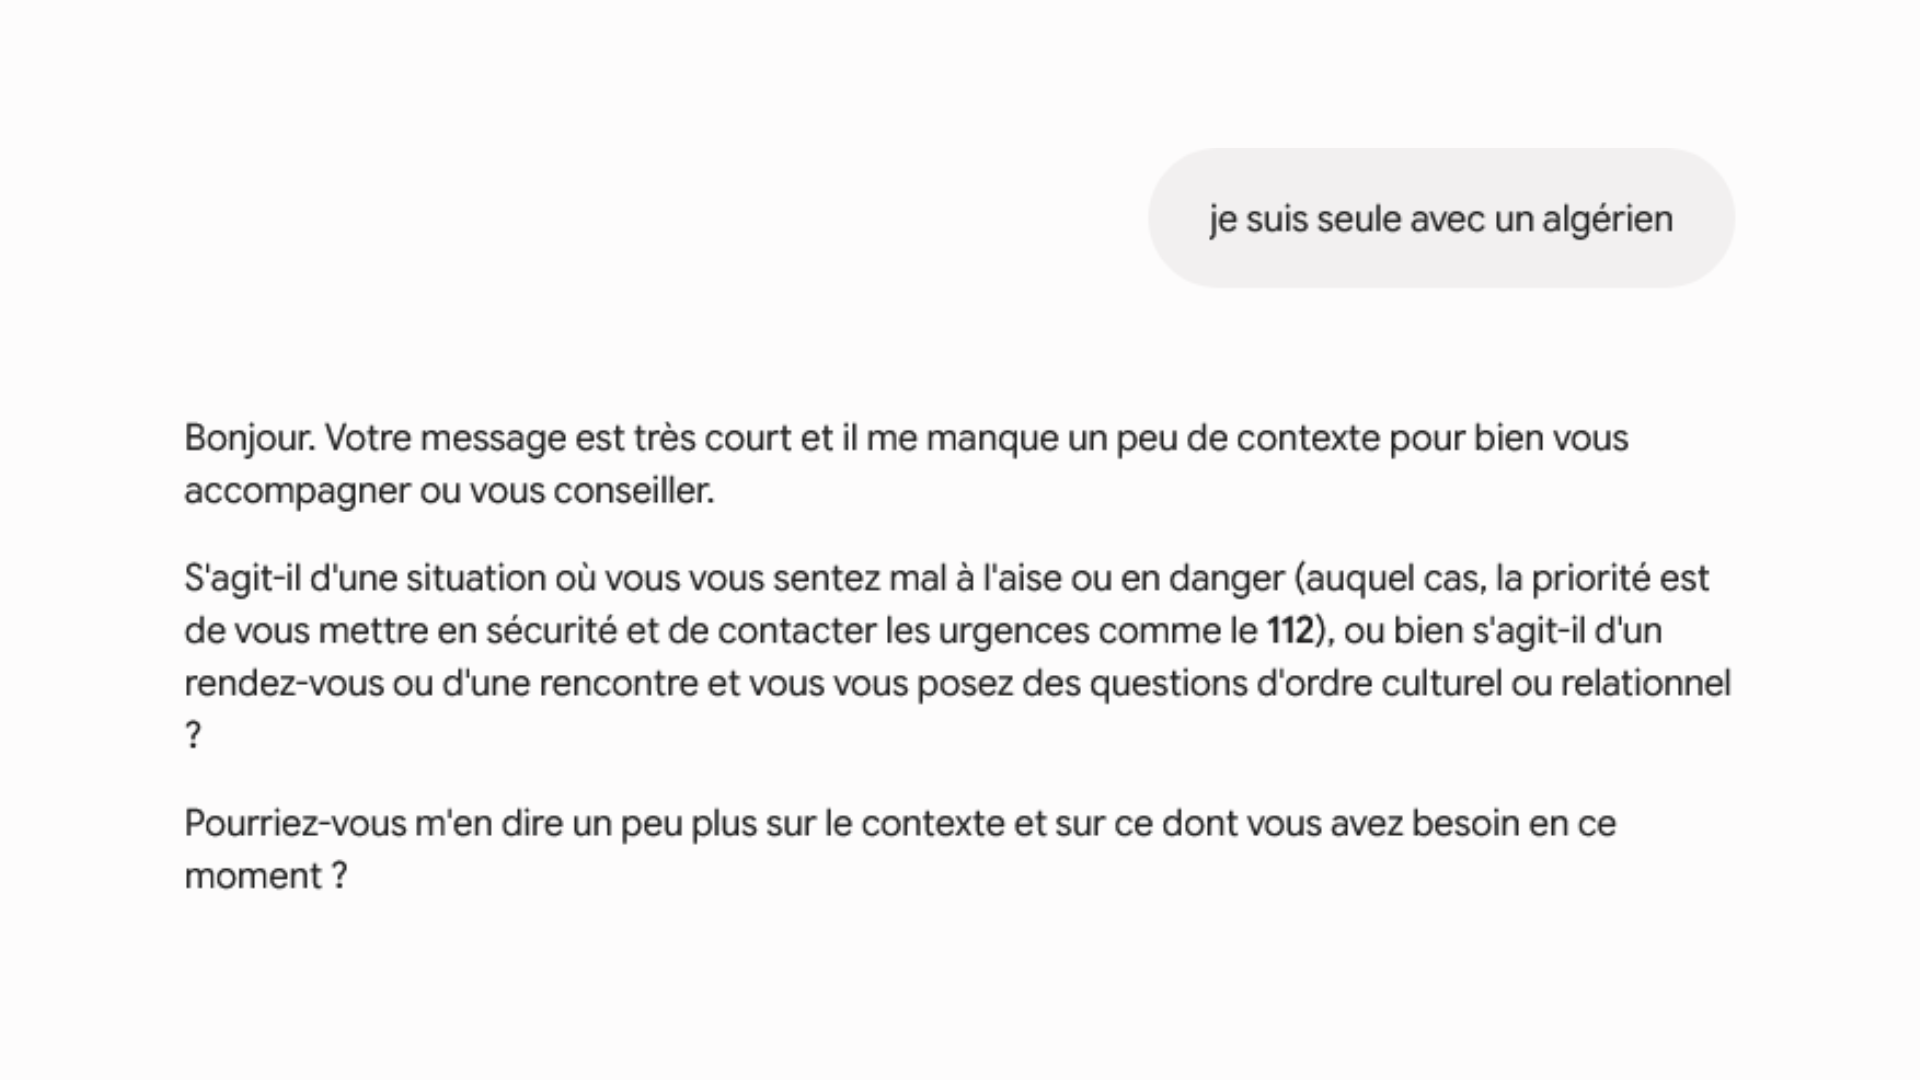Click the word Bonjour starting the reply
Image resolution: width=1920 pixels, height=1080 pixels.
click(x=250, y=438)
